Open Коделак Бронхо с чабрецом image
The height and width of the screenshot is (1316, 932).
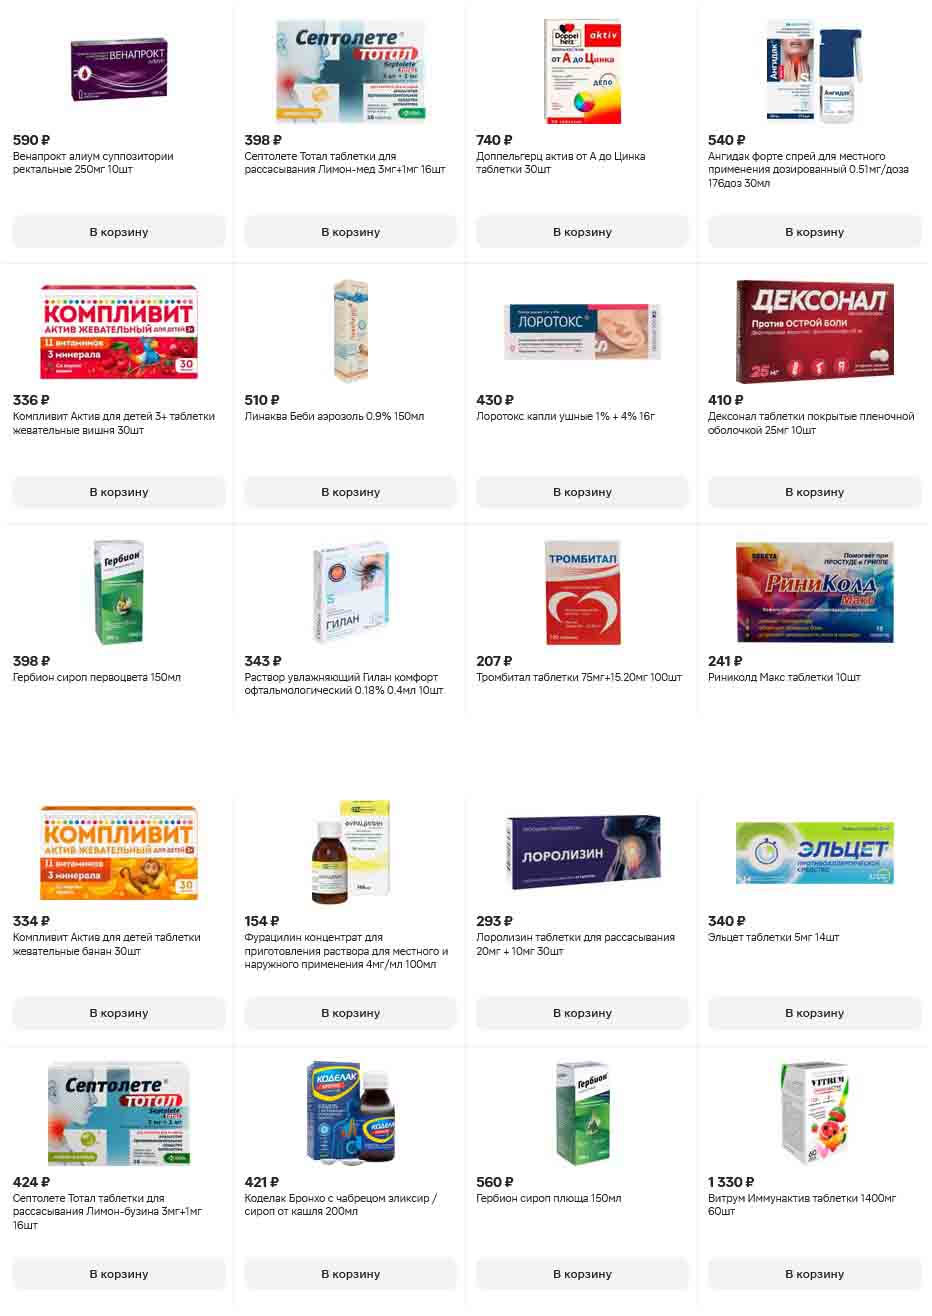click(x=351, y=1113)
